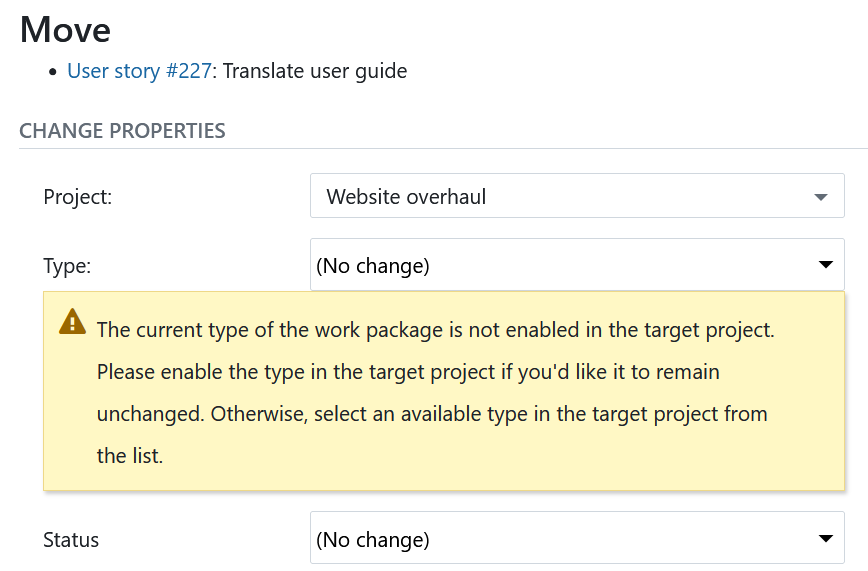
Task: Click warning line starting 'The current type'
Action: click(435, 329)
